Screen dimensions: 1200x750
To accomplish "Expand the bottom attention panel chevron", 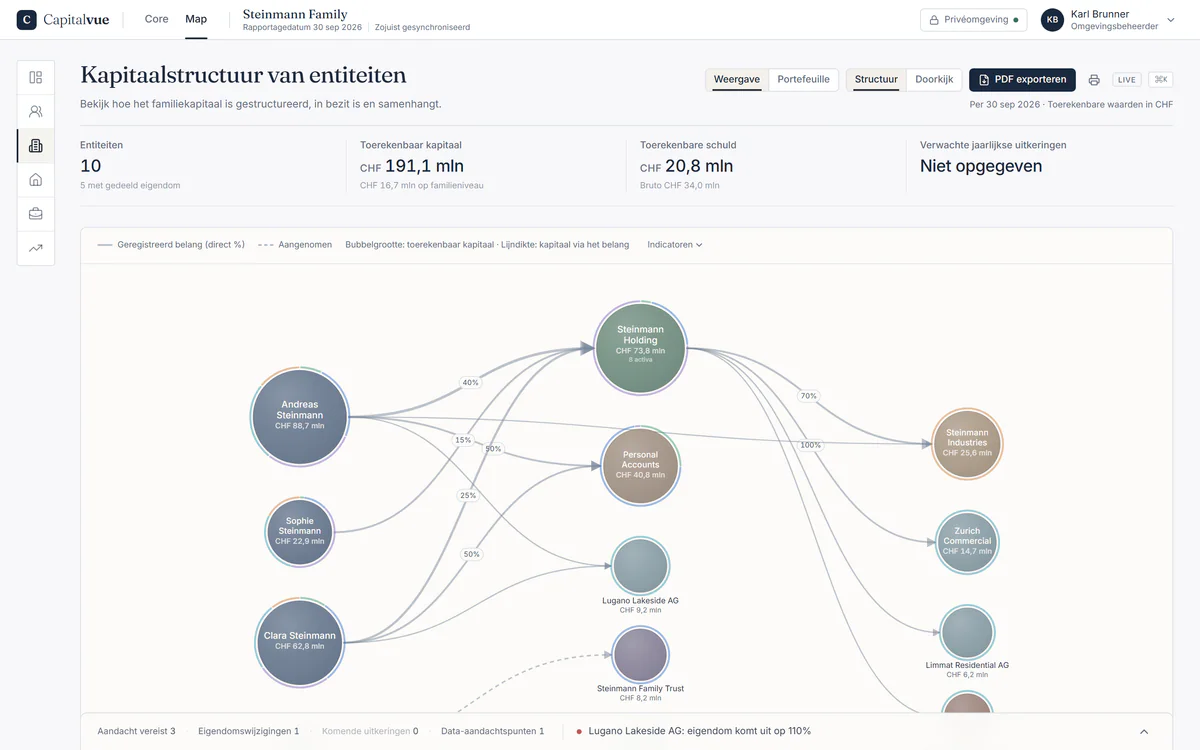I will tap(1144, 732).
